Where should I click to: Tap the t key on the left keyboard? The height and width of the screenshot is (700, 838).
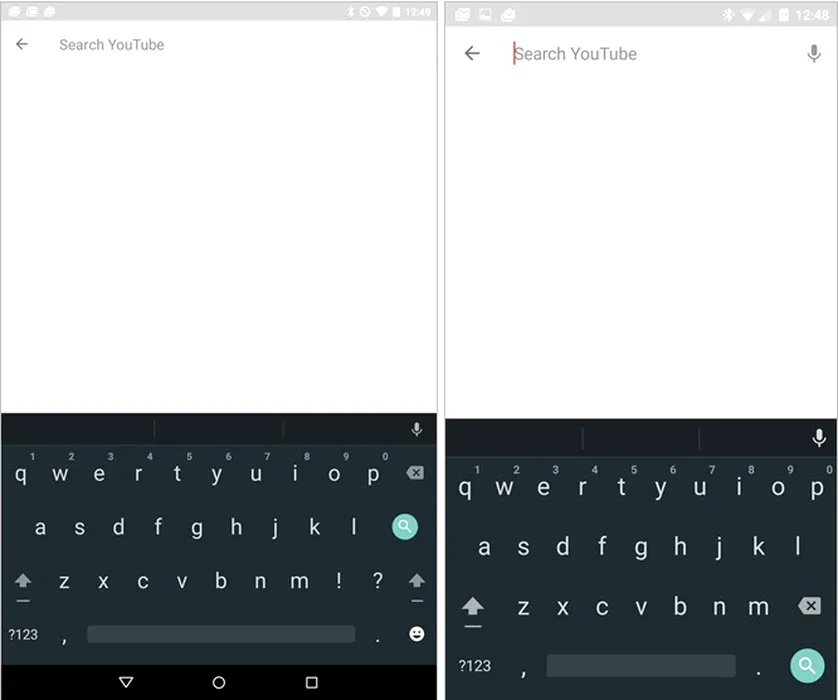click(x=177, y=474)
